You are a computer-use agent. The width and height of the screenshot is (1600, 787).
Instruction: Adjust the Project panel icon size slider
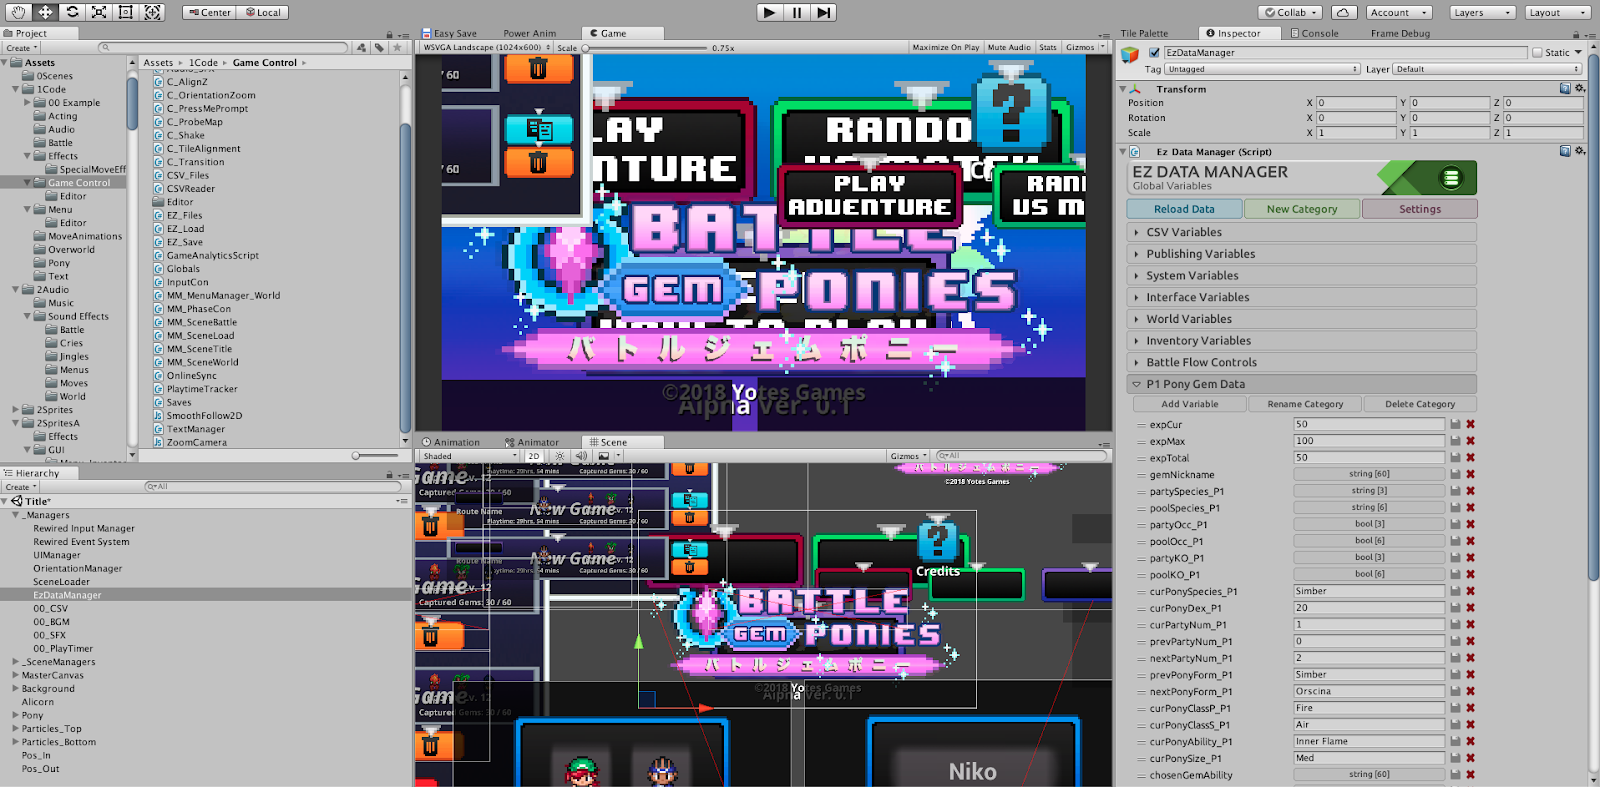[x=376, y=455]
